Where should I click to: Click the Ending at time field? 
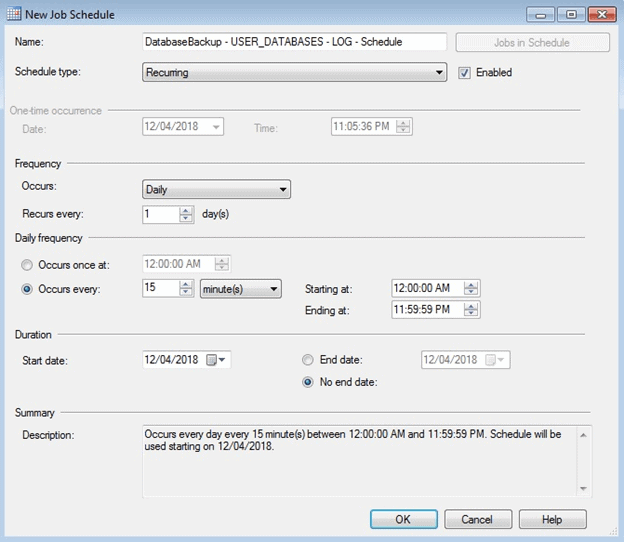pyautogui.click(x=428, y=310)
